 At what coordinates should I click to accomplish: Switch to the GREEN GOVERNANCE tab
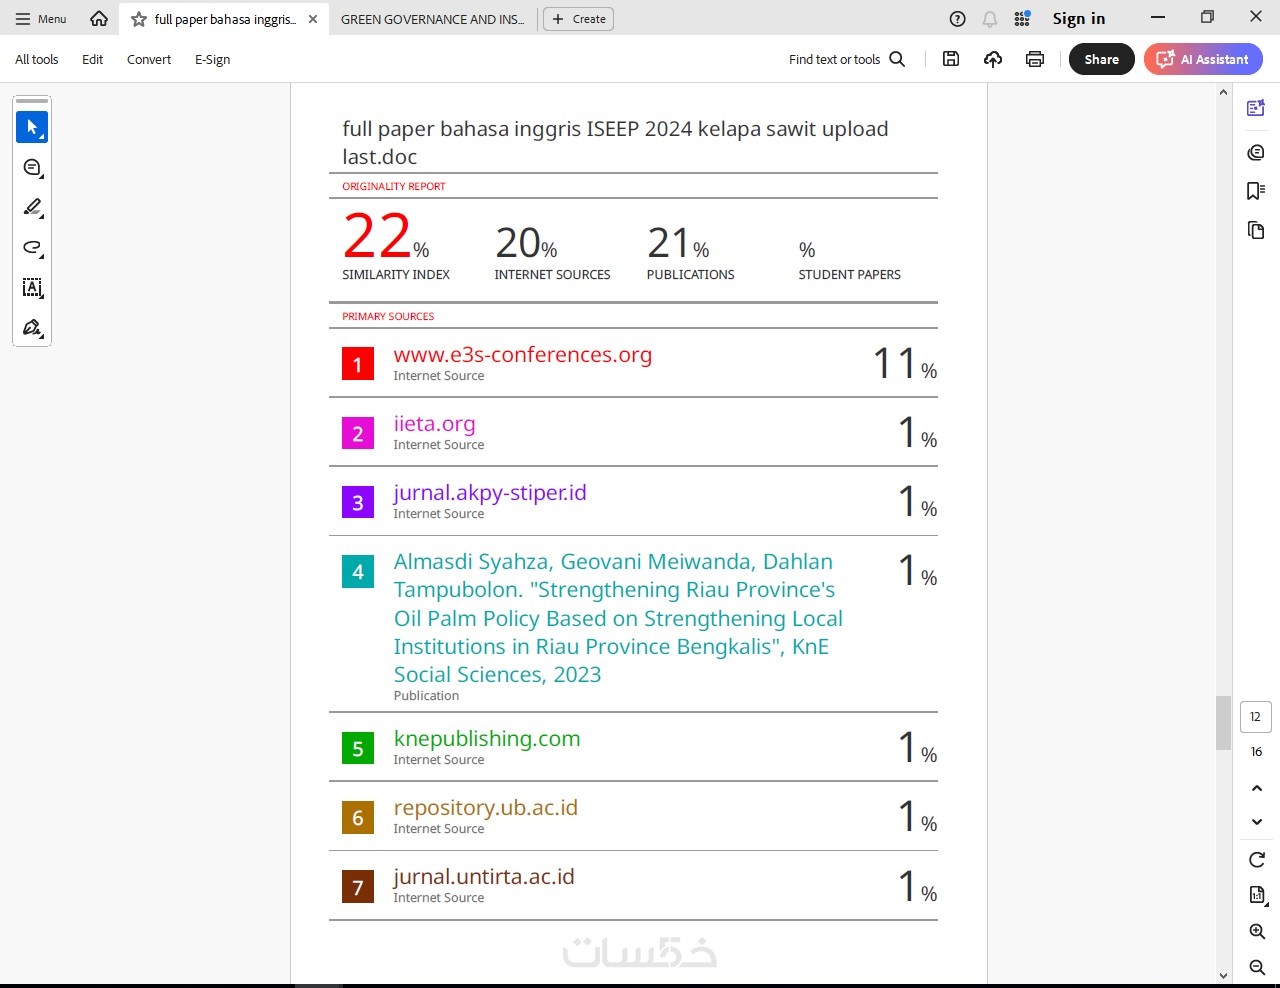(x=432, y=19)
